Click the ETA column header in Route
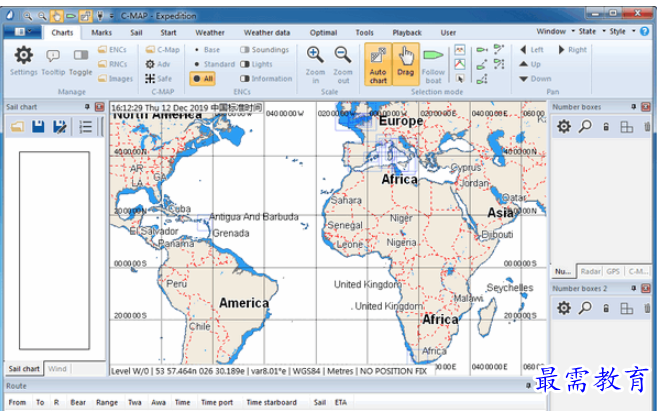The image size is (657, 411). (341, 402)
